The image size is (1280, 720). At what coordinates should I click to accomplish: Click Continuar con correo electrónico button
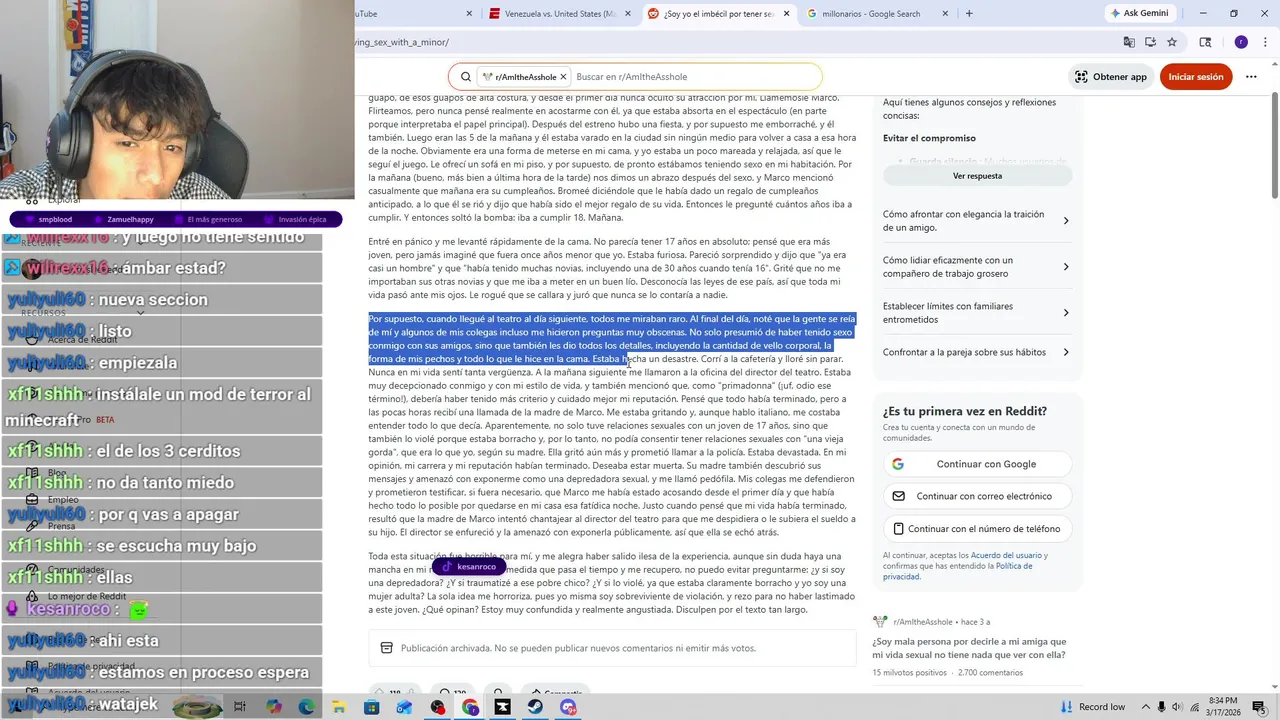point(977,496)
